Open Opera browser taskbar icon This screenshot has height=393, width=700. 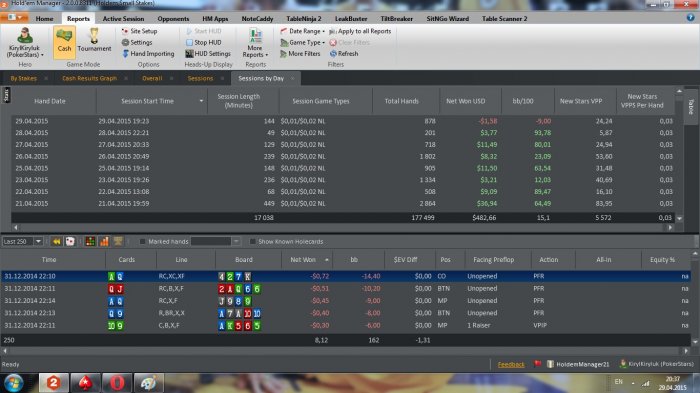tap(117, 383)
